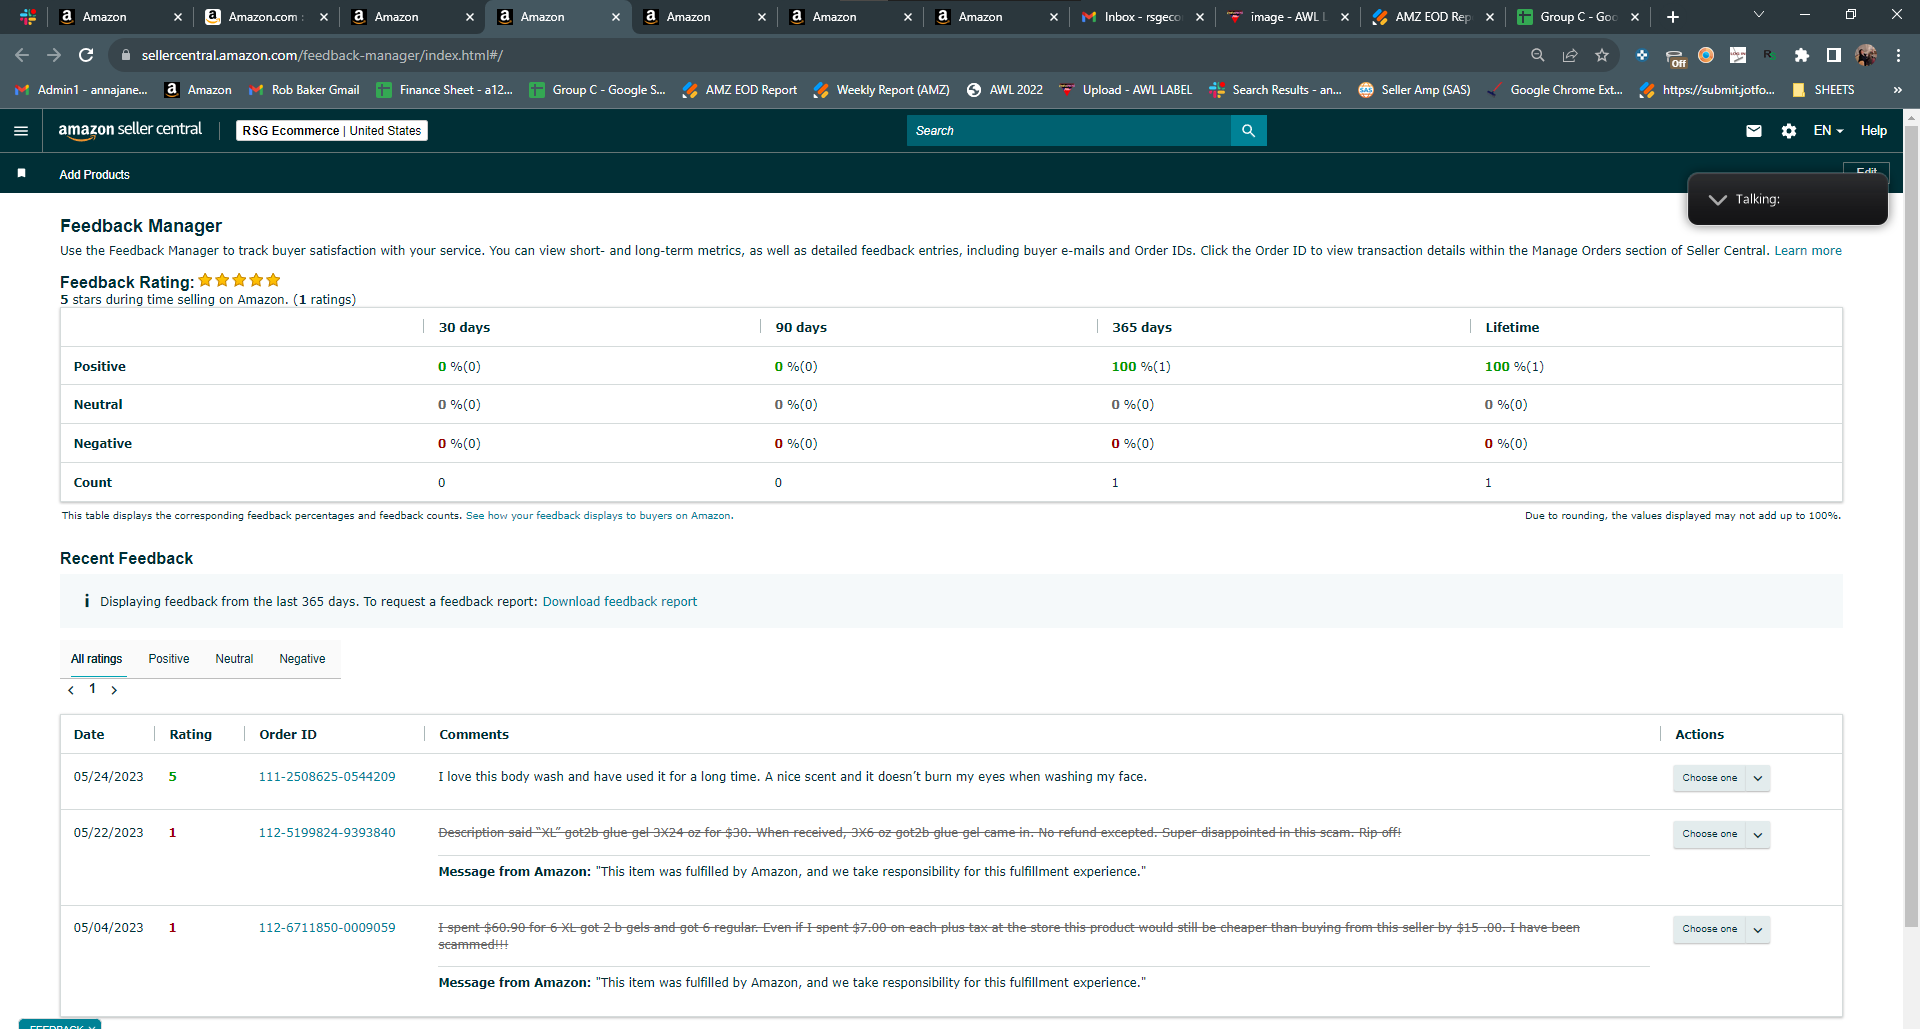Click the site lock icon in address bar
Image resolution: width=1920 pixels, height=1029 pixels.
point(126,56)
